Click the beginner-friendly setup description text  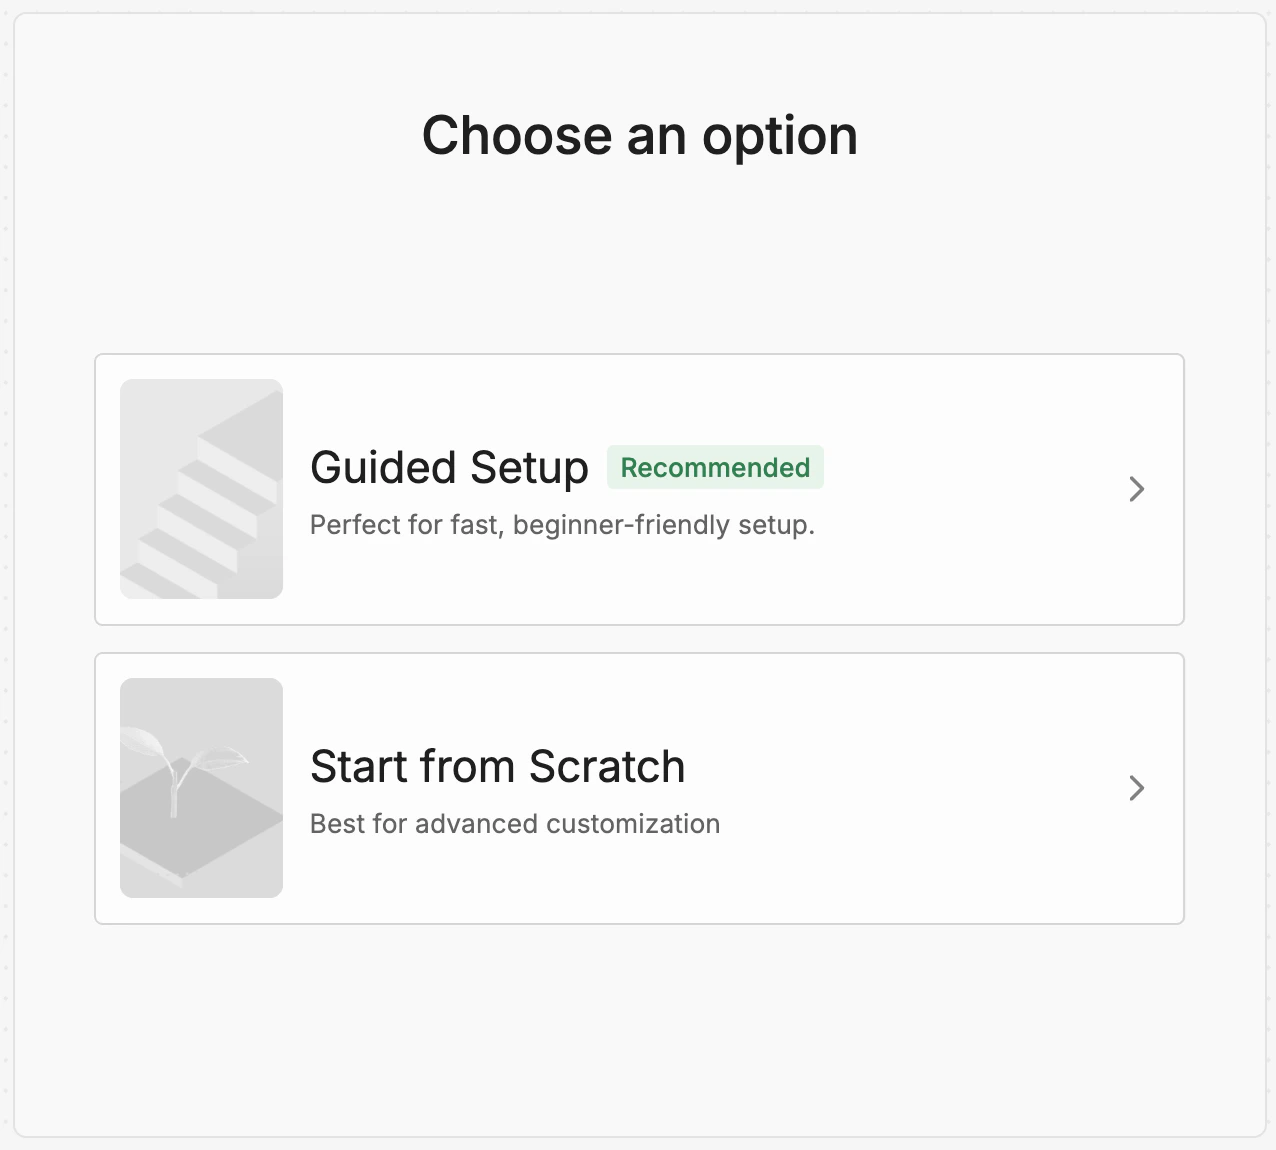(562, 524)
